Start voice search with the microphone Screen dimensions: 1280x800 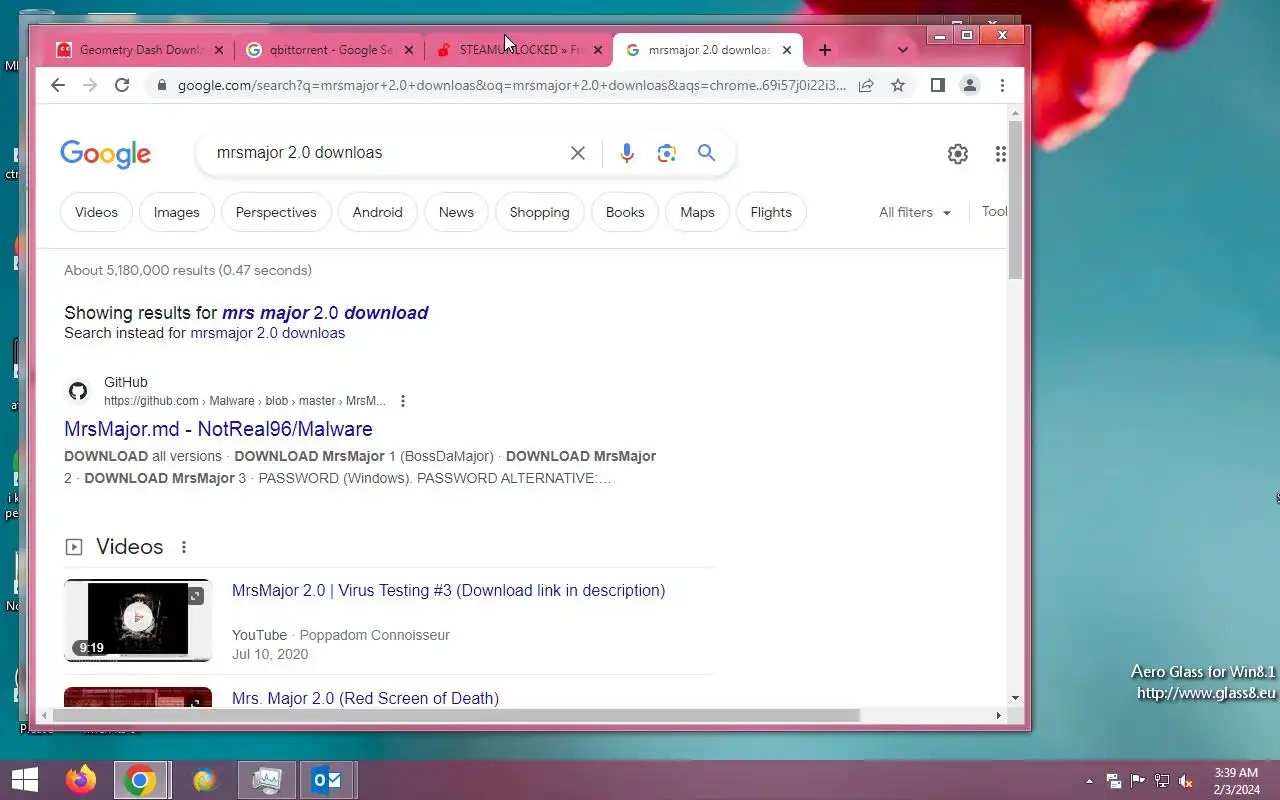(626, 153)
